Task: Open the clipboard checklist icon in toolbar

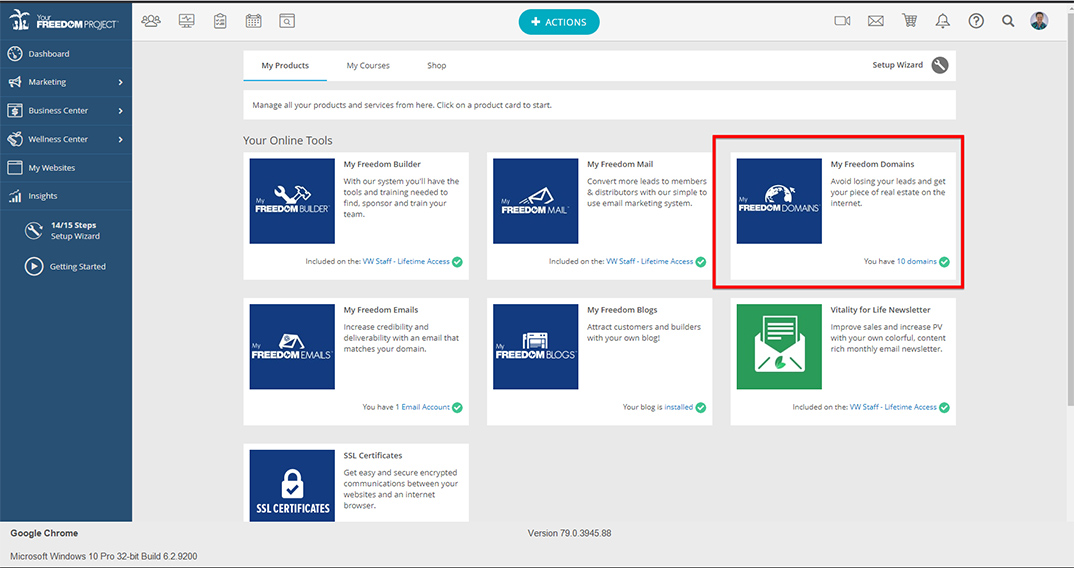Action: [x=220, y=21]
